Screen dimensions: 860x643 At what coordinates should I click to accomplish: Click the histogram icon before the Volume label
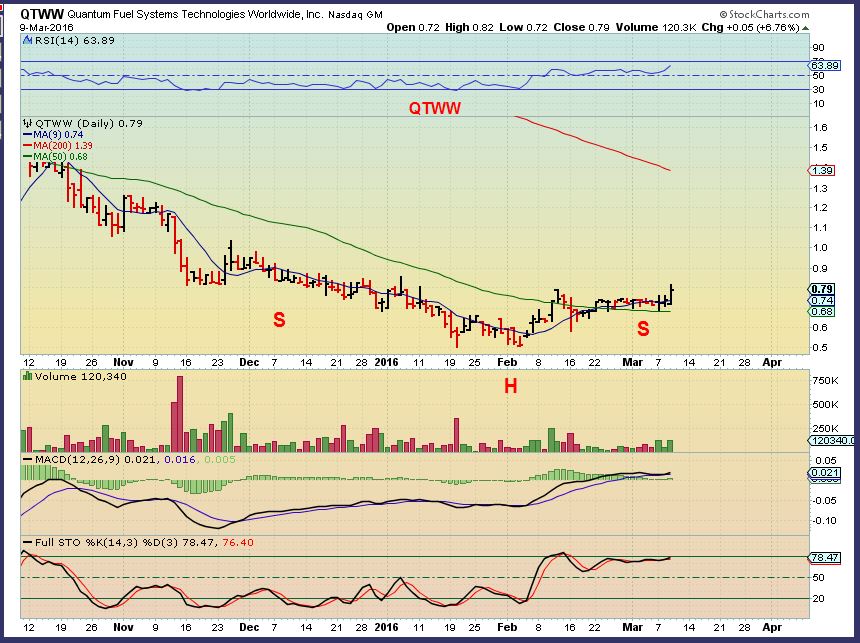tap(27, 376)
